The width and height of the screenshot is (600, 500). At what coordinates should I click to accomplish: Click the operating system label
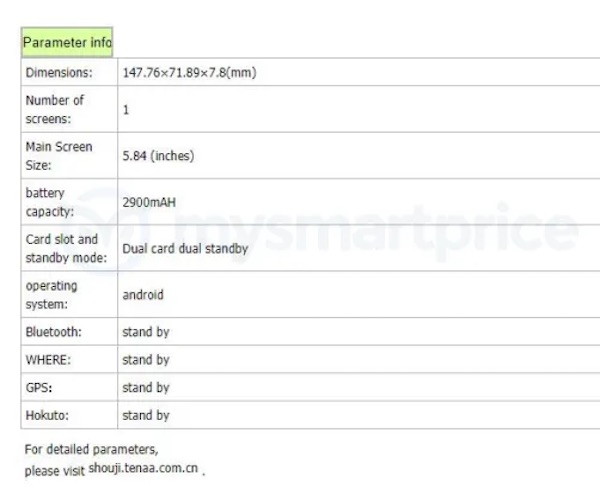coord(51,295)
